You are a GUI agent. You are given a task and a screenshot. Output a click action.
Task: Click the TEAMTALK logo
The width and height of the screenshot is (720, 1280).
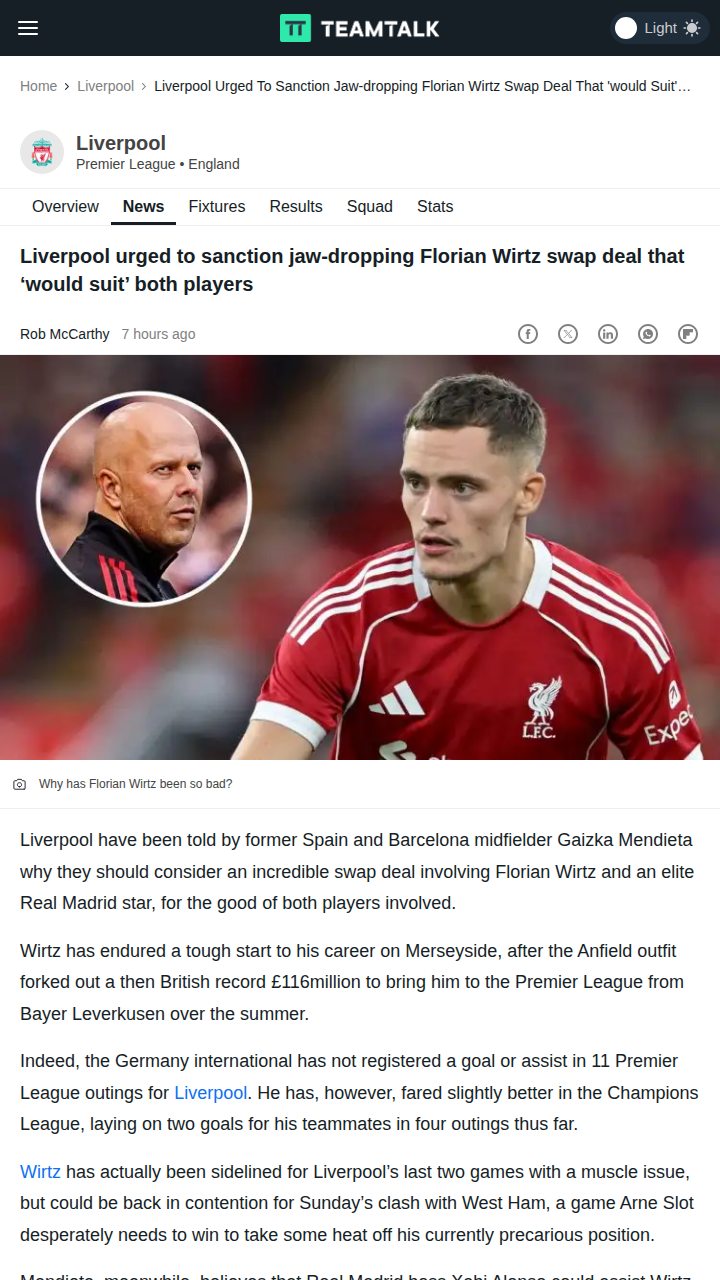point(360,28)
